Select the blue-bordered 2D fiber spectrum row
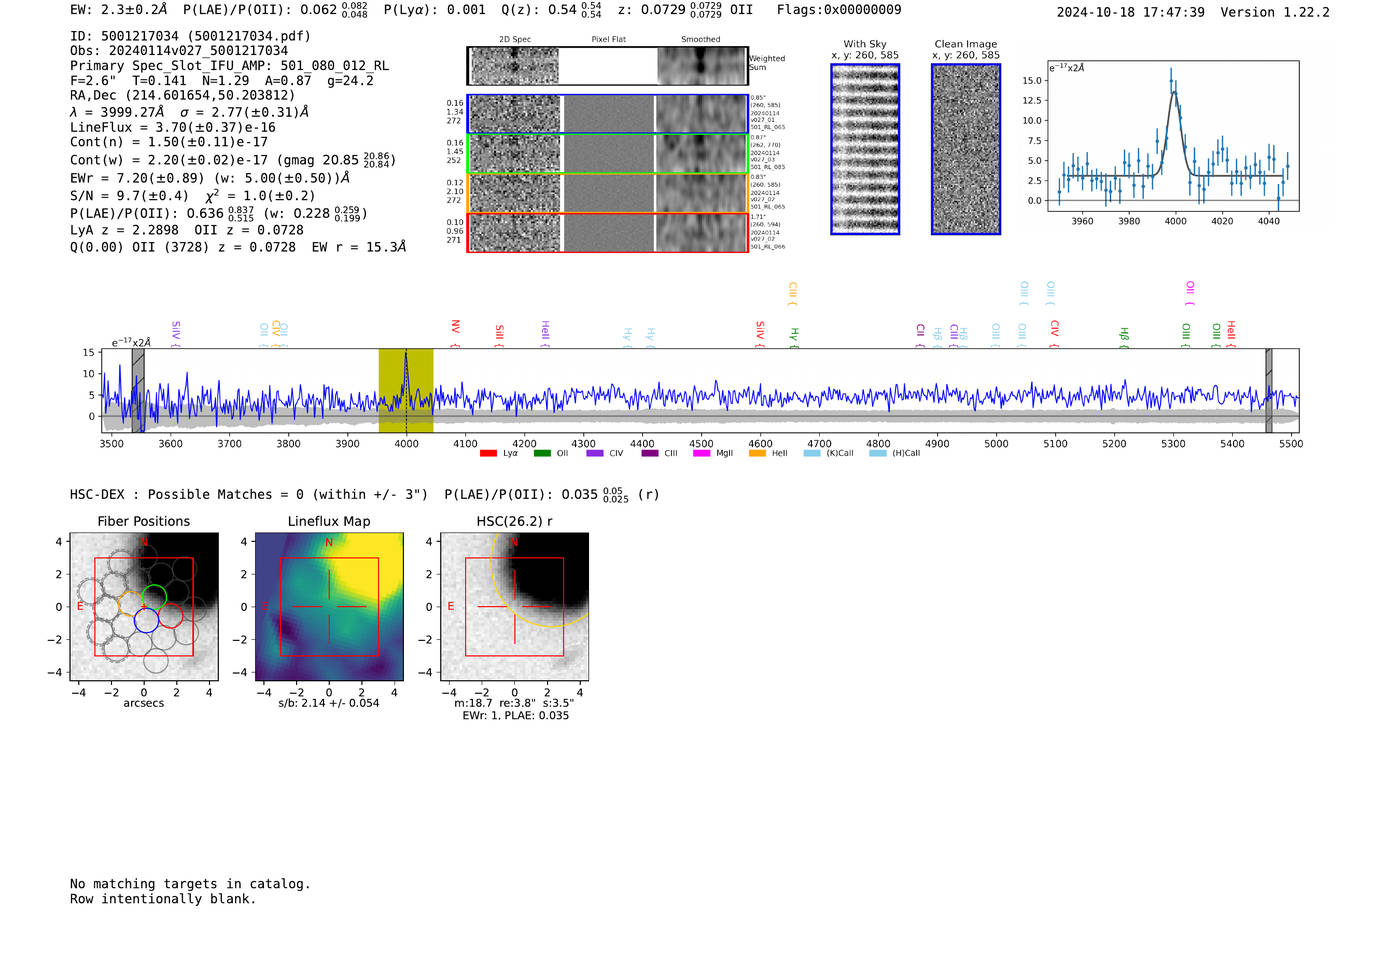The width and height of the screenshot is (1400, 953). click(x=608, y=114)
